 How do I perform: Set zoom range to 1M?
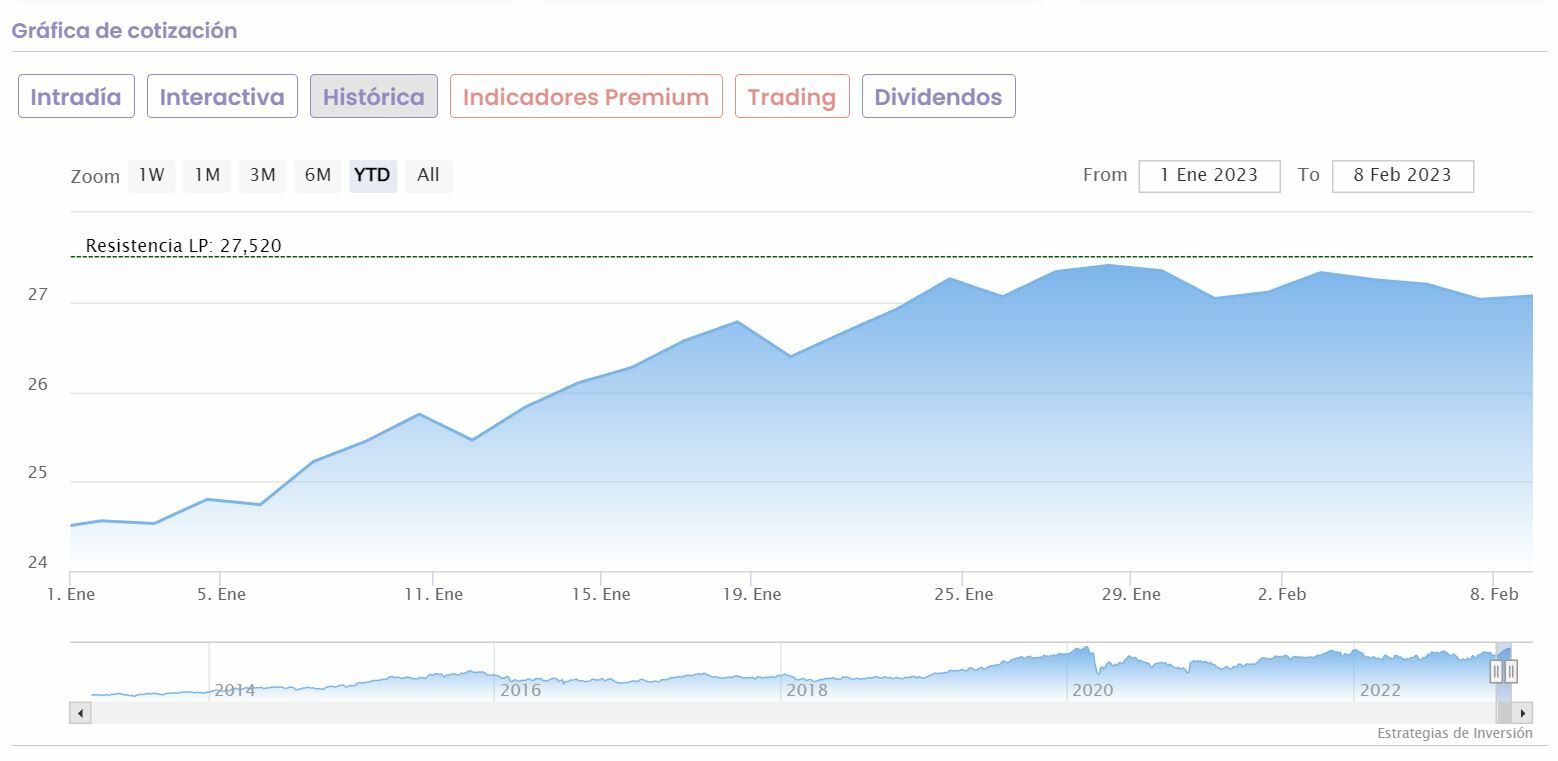tap(207, 176)
